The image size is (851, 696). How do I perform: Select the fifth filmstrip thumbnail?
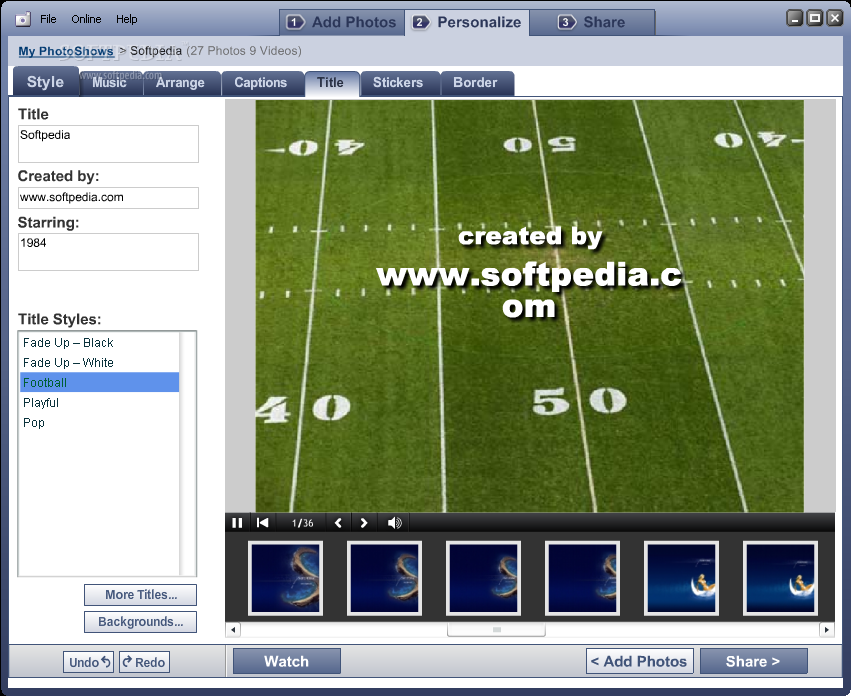coord(681,578)
